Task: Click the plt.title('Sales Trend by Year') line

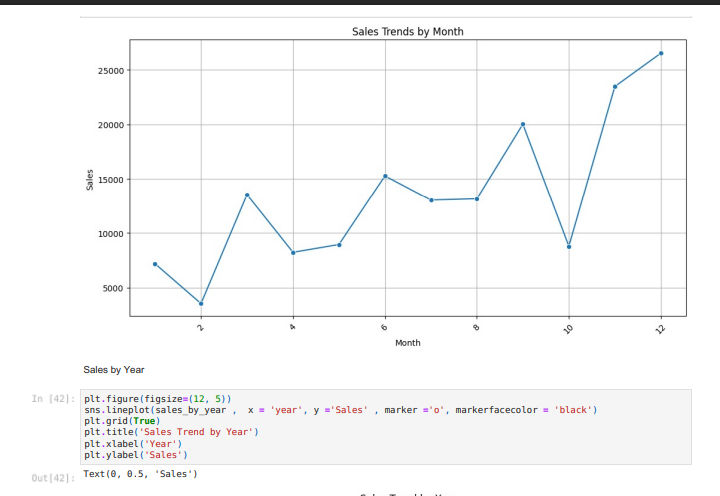Action: 171,432
